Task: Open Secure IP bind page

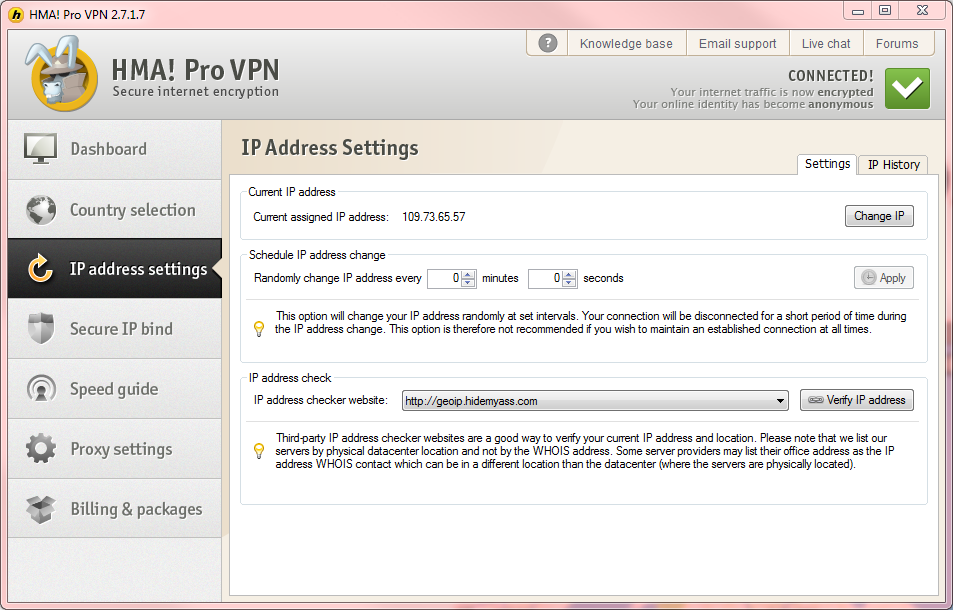Action: click(115, 329)
